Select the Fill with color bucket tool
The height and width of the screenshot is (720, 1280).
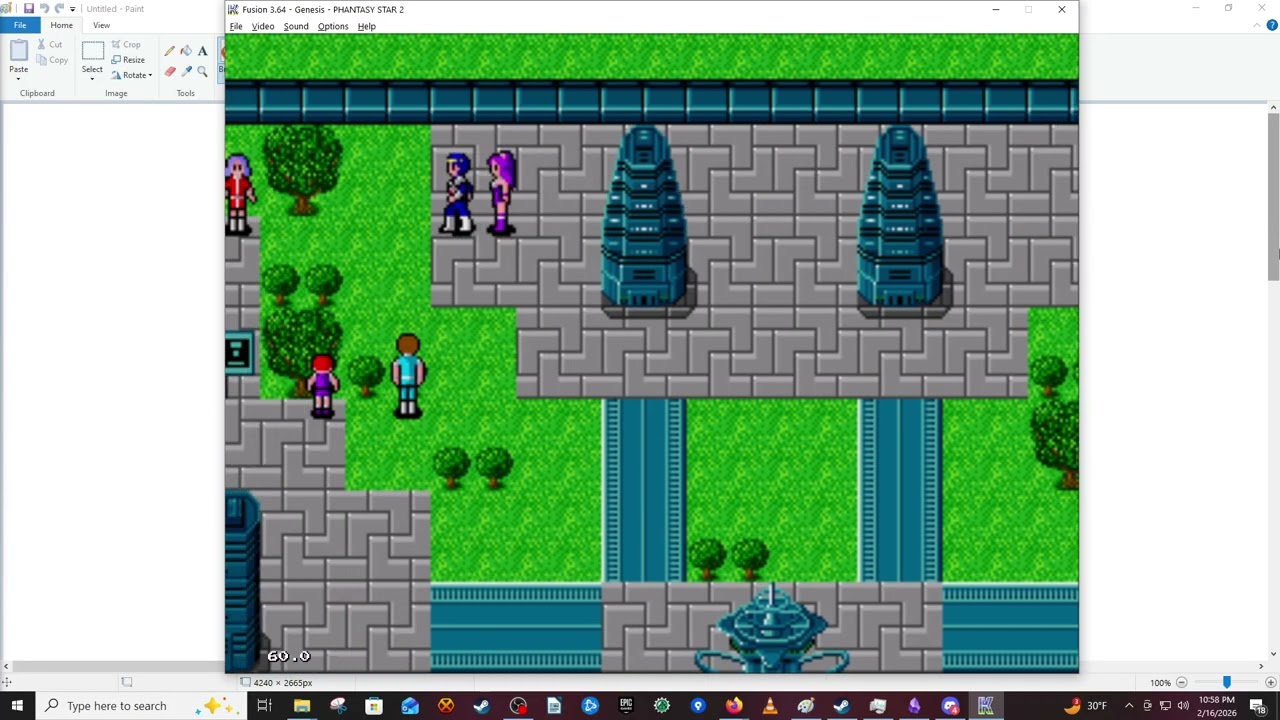pyautogui.click(x=186, y=51)
